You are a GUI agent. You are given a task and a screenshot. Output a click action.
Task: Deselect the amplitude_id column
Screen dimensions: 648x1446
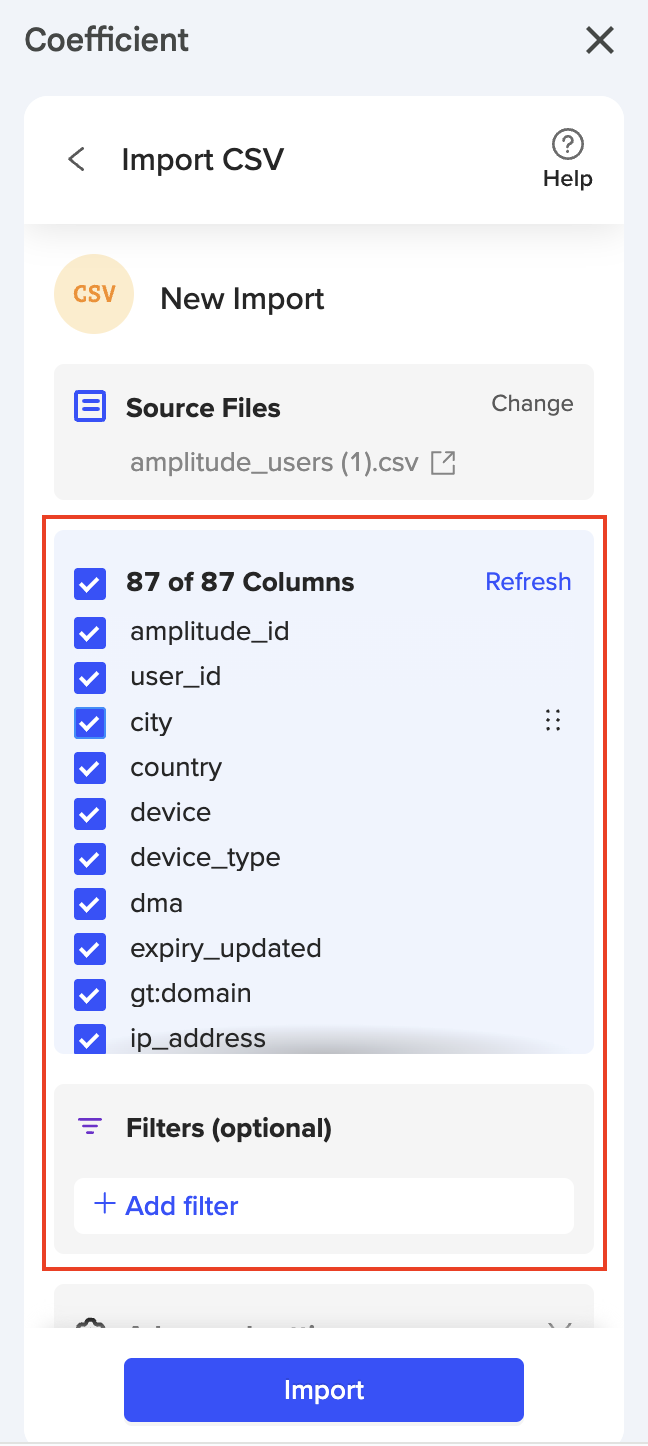[89, 632]
